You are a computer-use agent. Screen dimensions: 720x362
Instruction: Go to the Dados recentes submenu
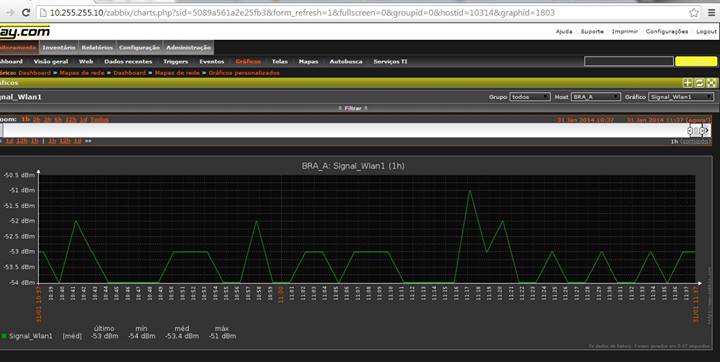point(128,62)
